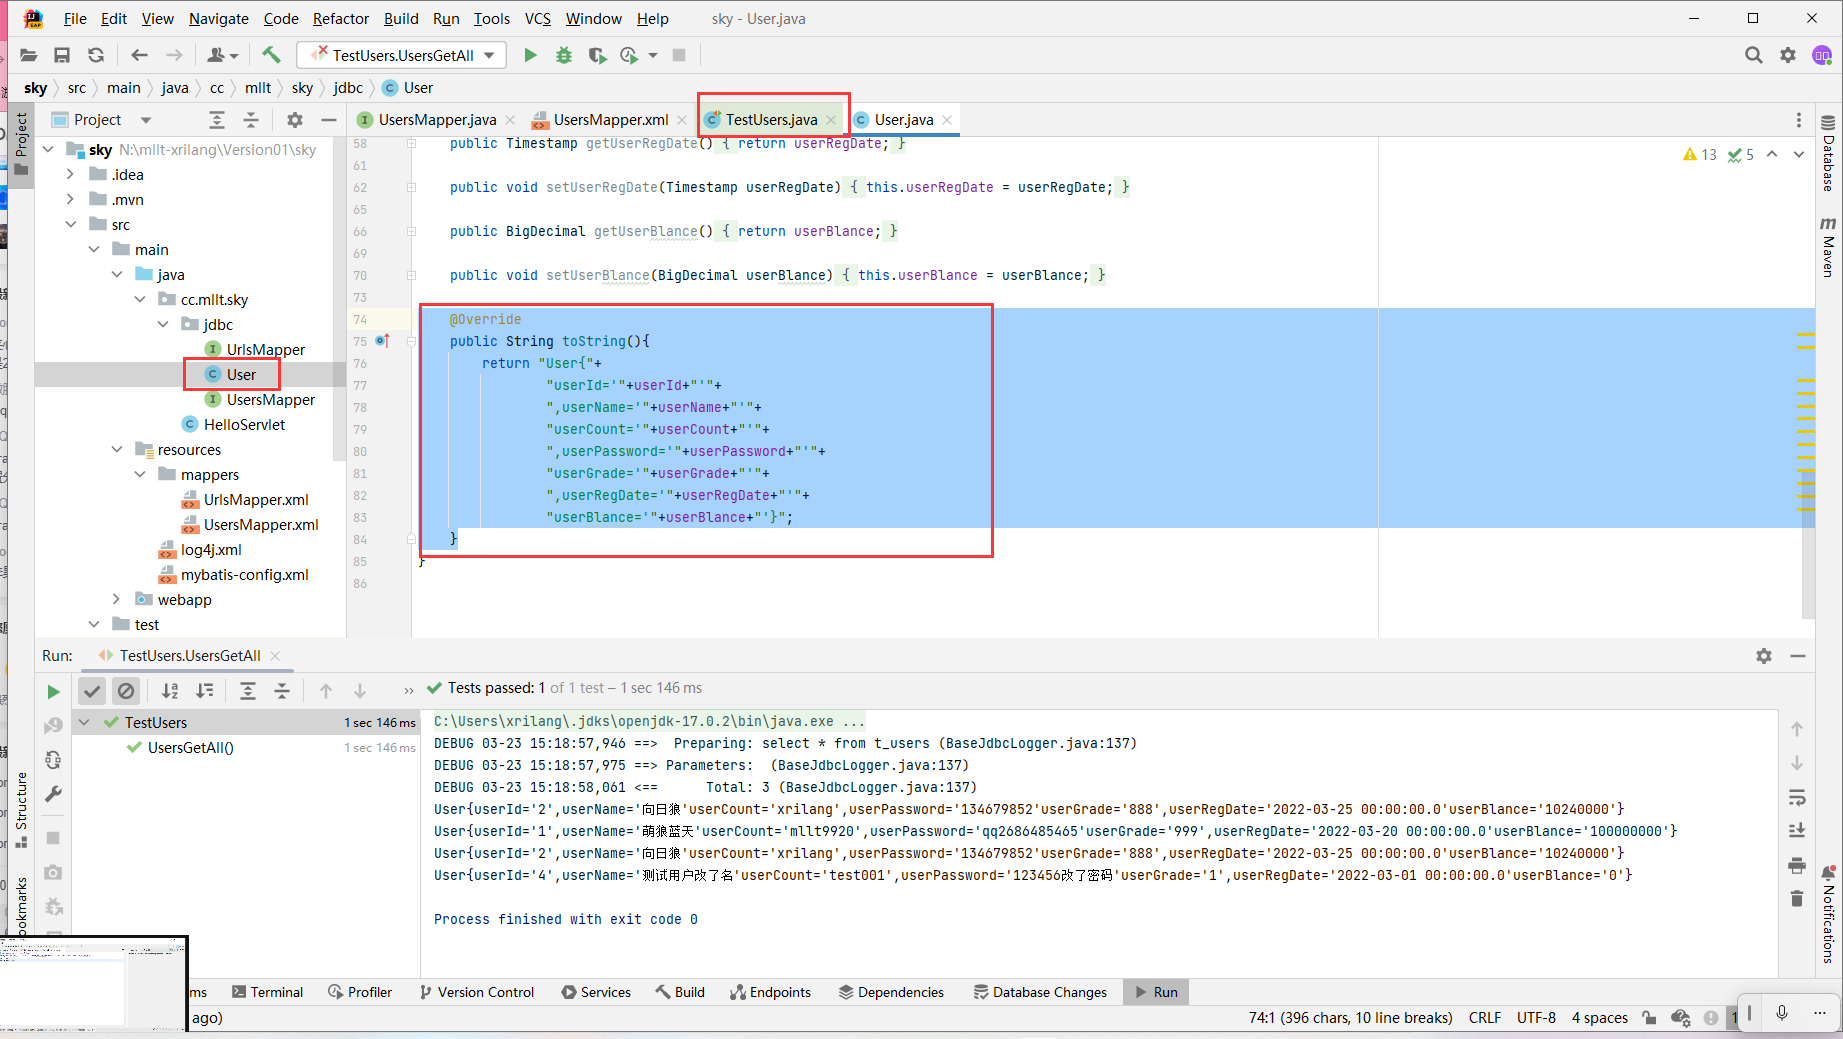Collapse the src folder
Image resolution: width=1843 pixels, height=1039 pixels.
[x=70, y=224]
